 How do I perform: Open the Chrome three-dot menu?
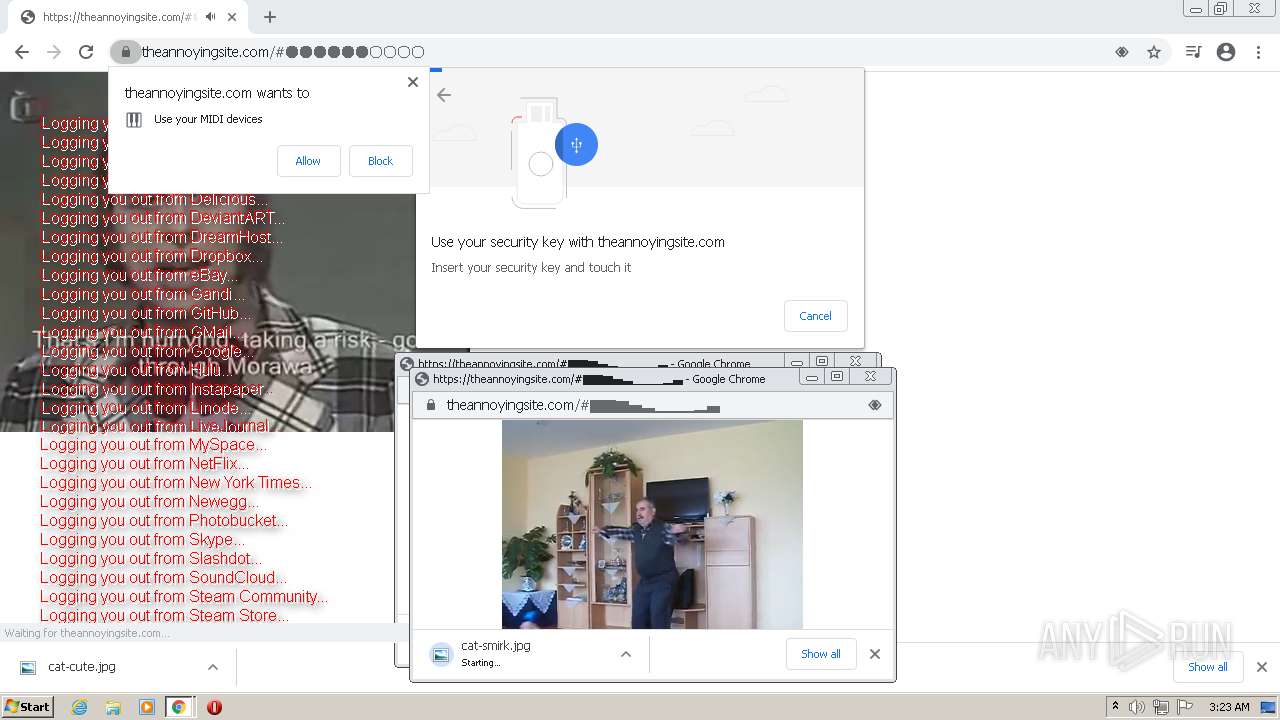(1258, 52)
